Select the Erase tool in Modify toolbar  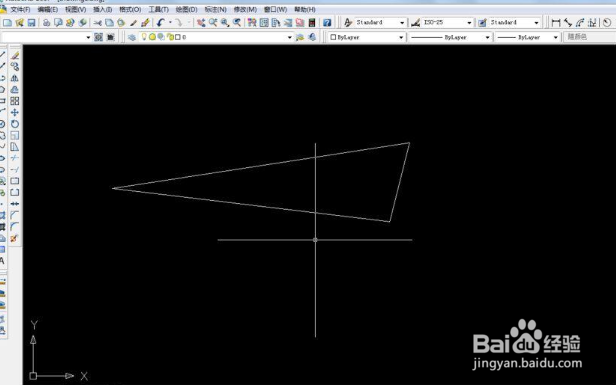point(15,55)
